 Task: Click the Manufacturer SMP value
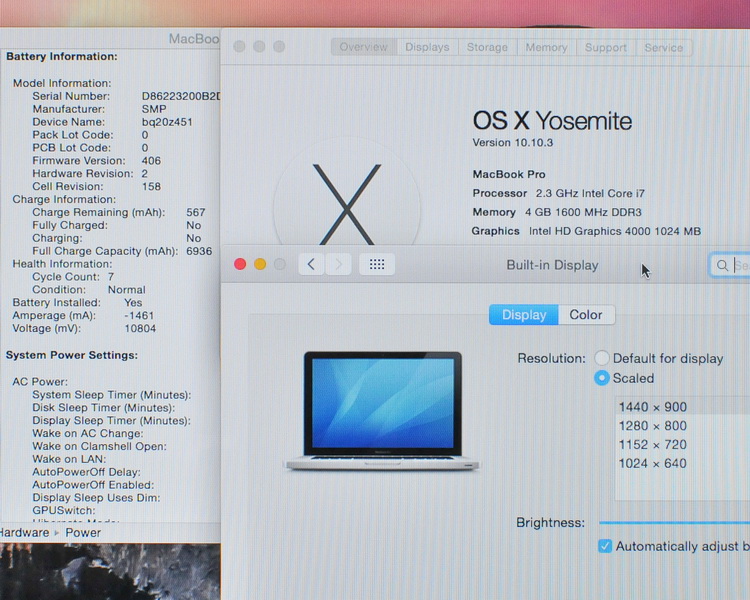coord(154,109)
